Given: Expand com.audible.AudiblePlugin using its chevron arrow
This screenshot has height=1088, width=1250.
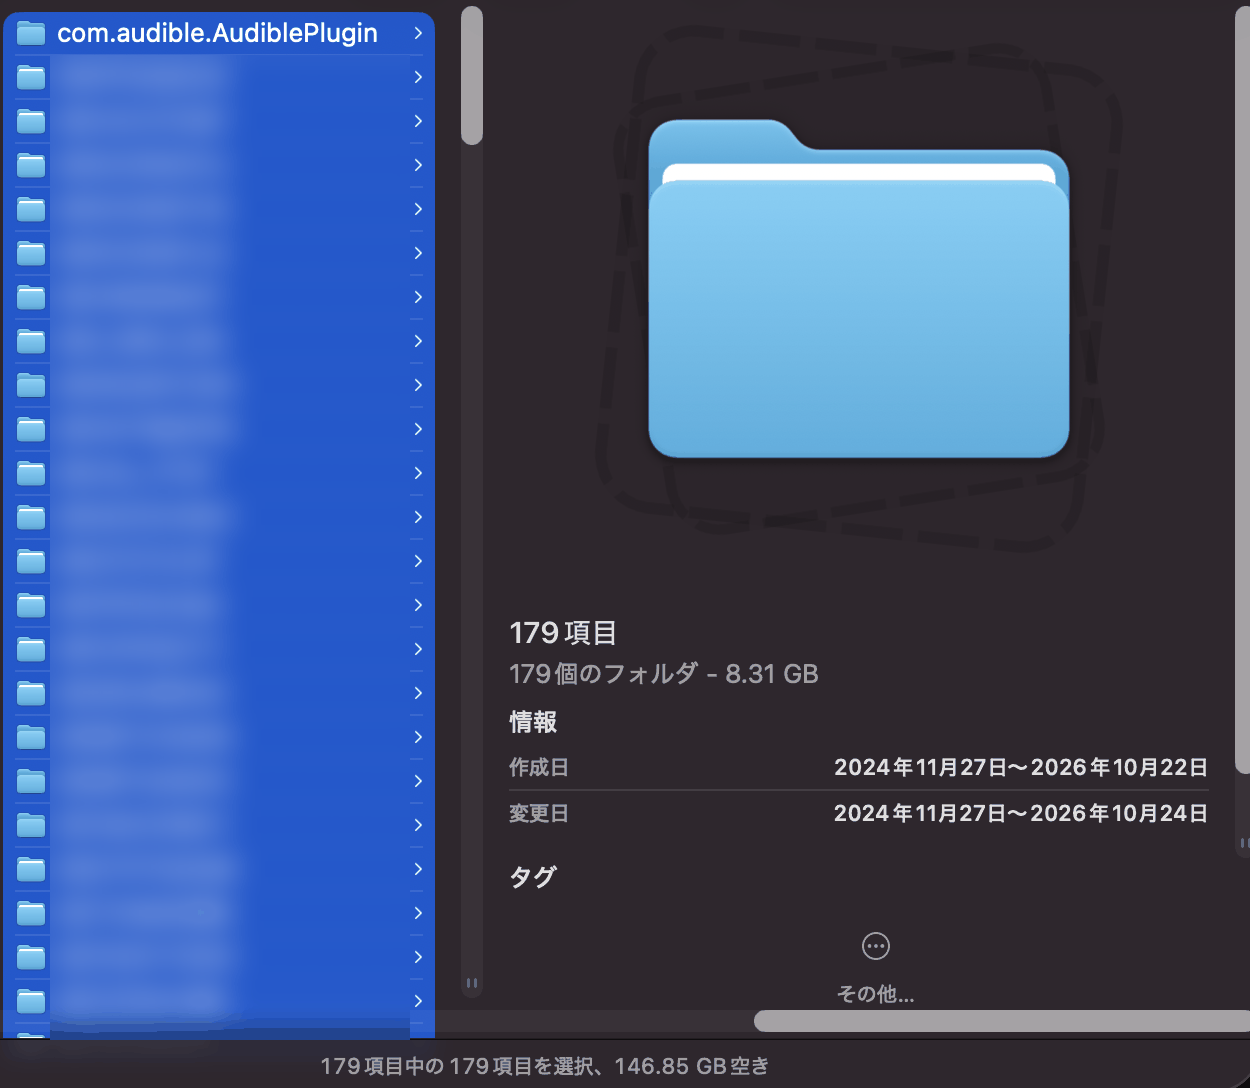Looking at the screenshot, I should point(418,33).
